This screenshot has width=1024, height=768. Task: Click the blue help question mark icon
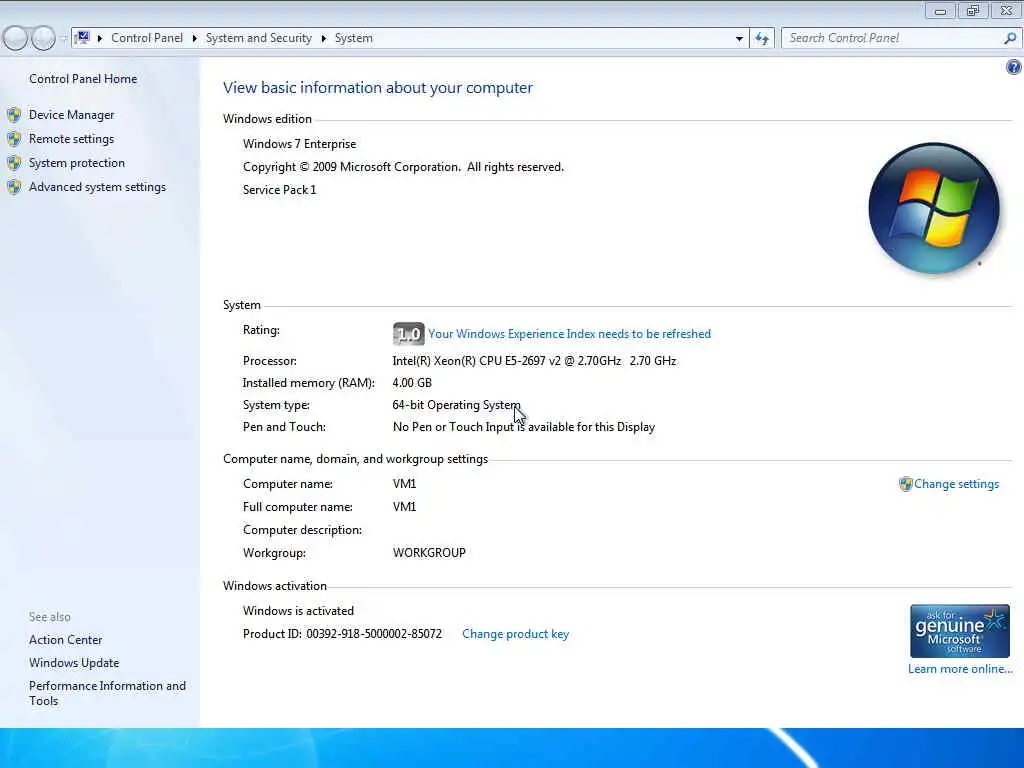[x=1014, y=67]
